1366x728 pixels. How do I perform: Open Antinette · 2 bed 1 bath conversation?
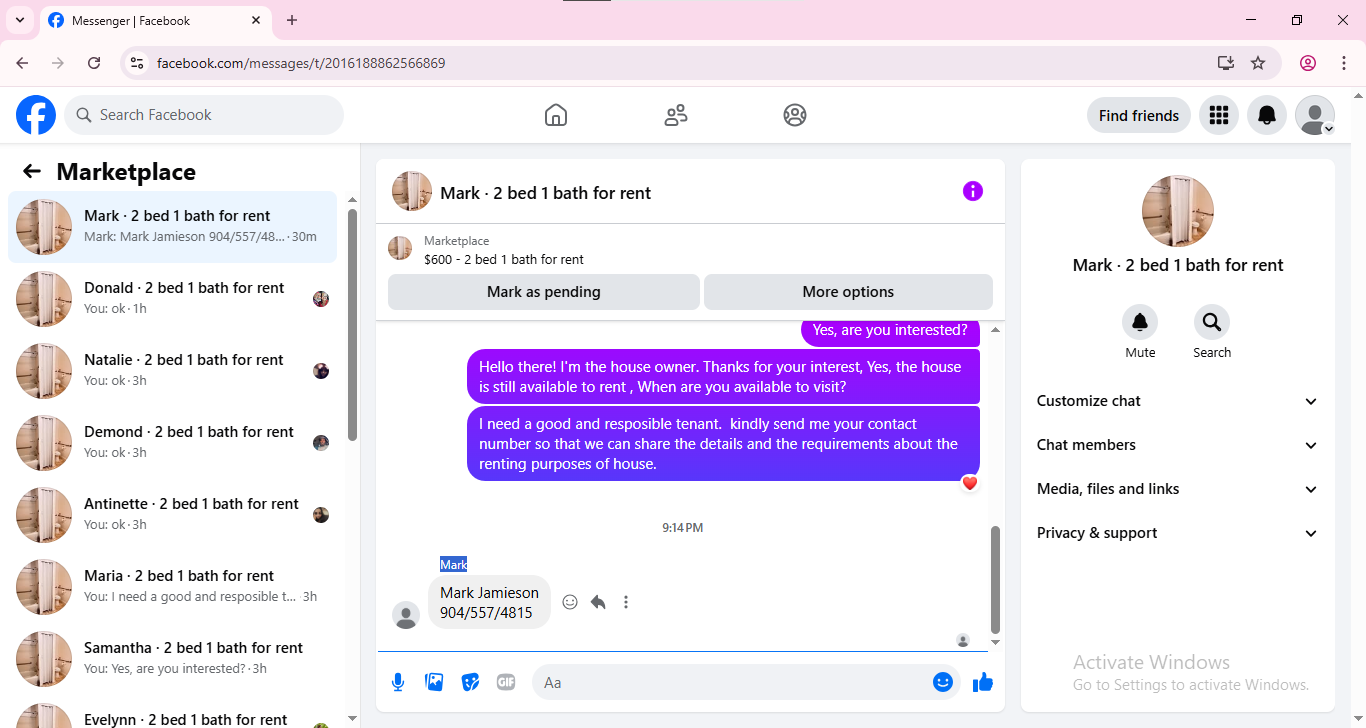(x=173, y=515)
